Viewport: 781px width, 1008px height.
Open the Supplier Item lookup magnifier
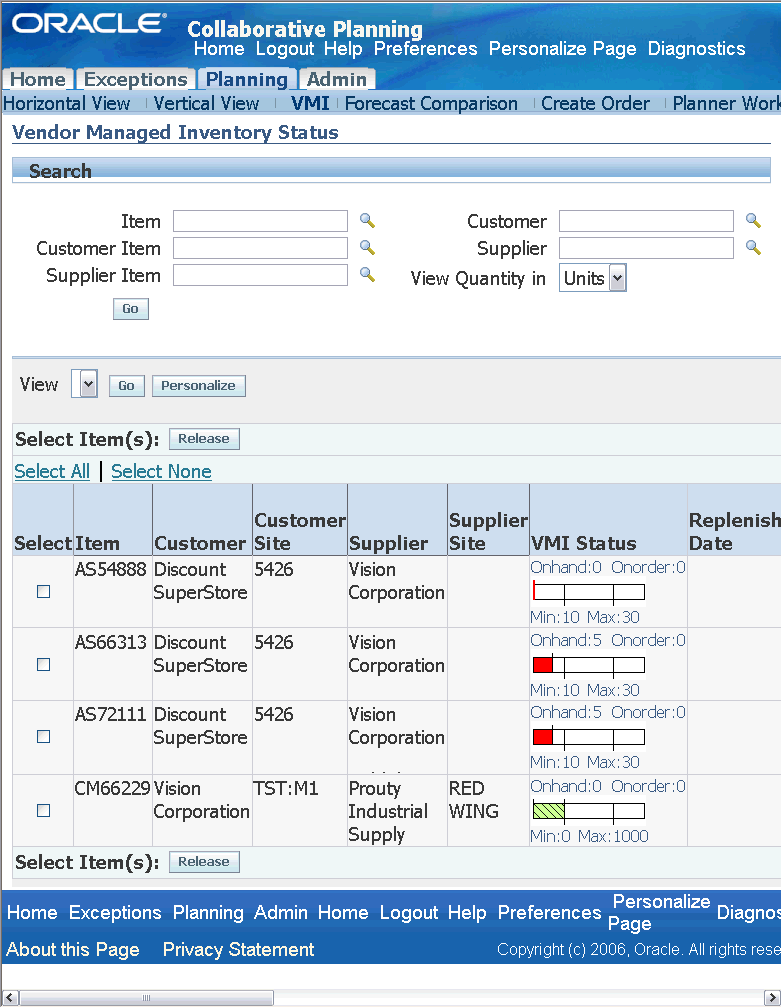click(x=367, y=274)
